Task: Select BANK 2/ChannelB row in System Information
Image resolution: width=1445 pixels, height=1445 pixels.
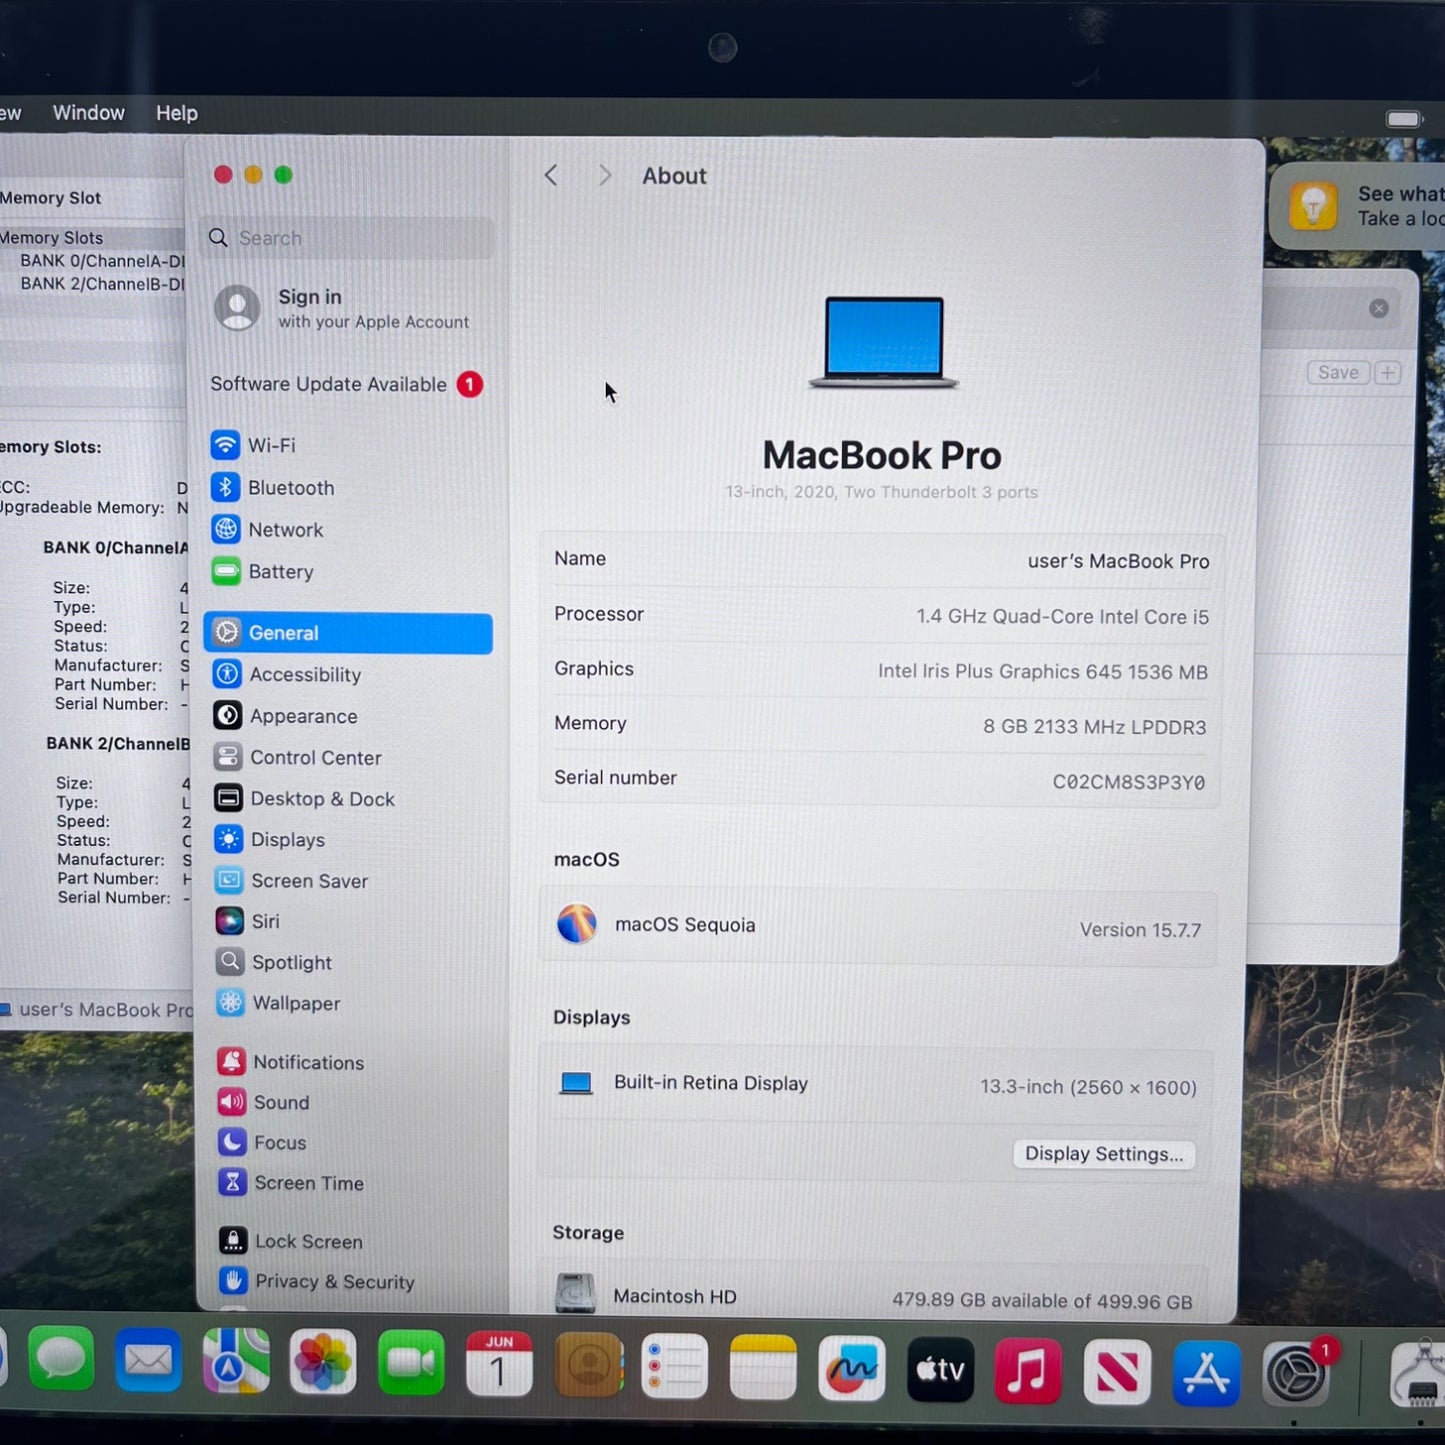Action: pyautogui.click(x=102, y=284)
